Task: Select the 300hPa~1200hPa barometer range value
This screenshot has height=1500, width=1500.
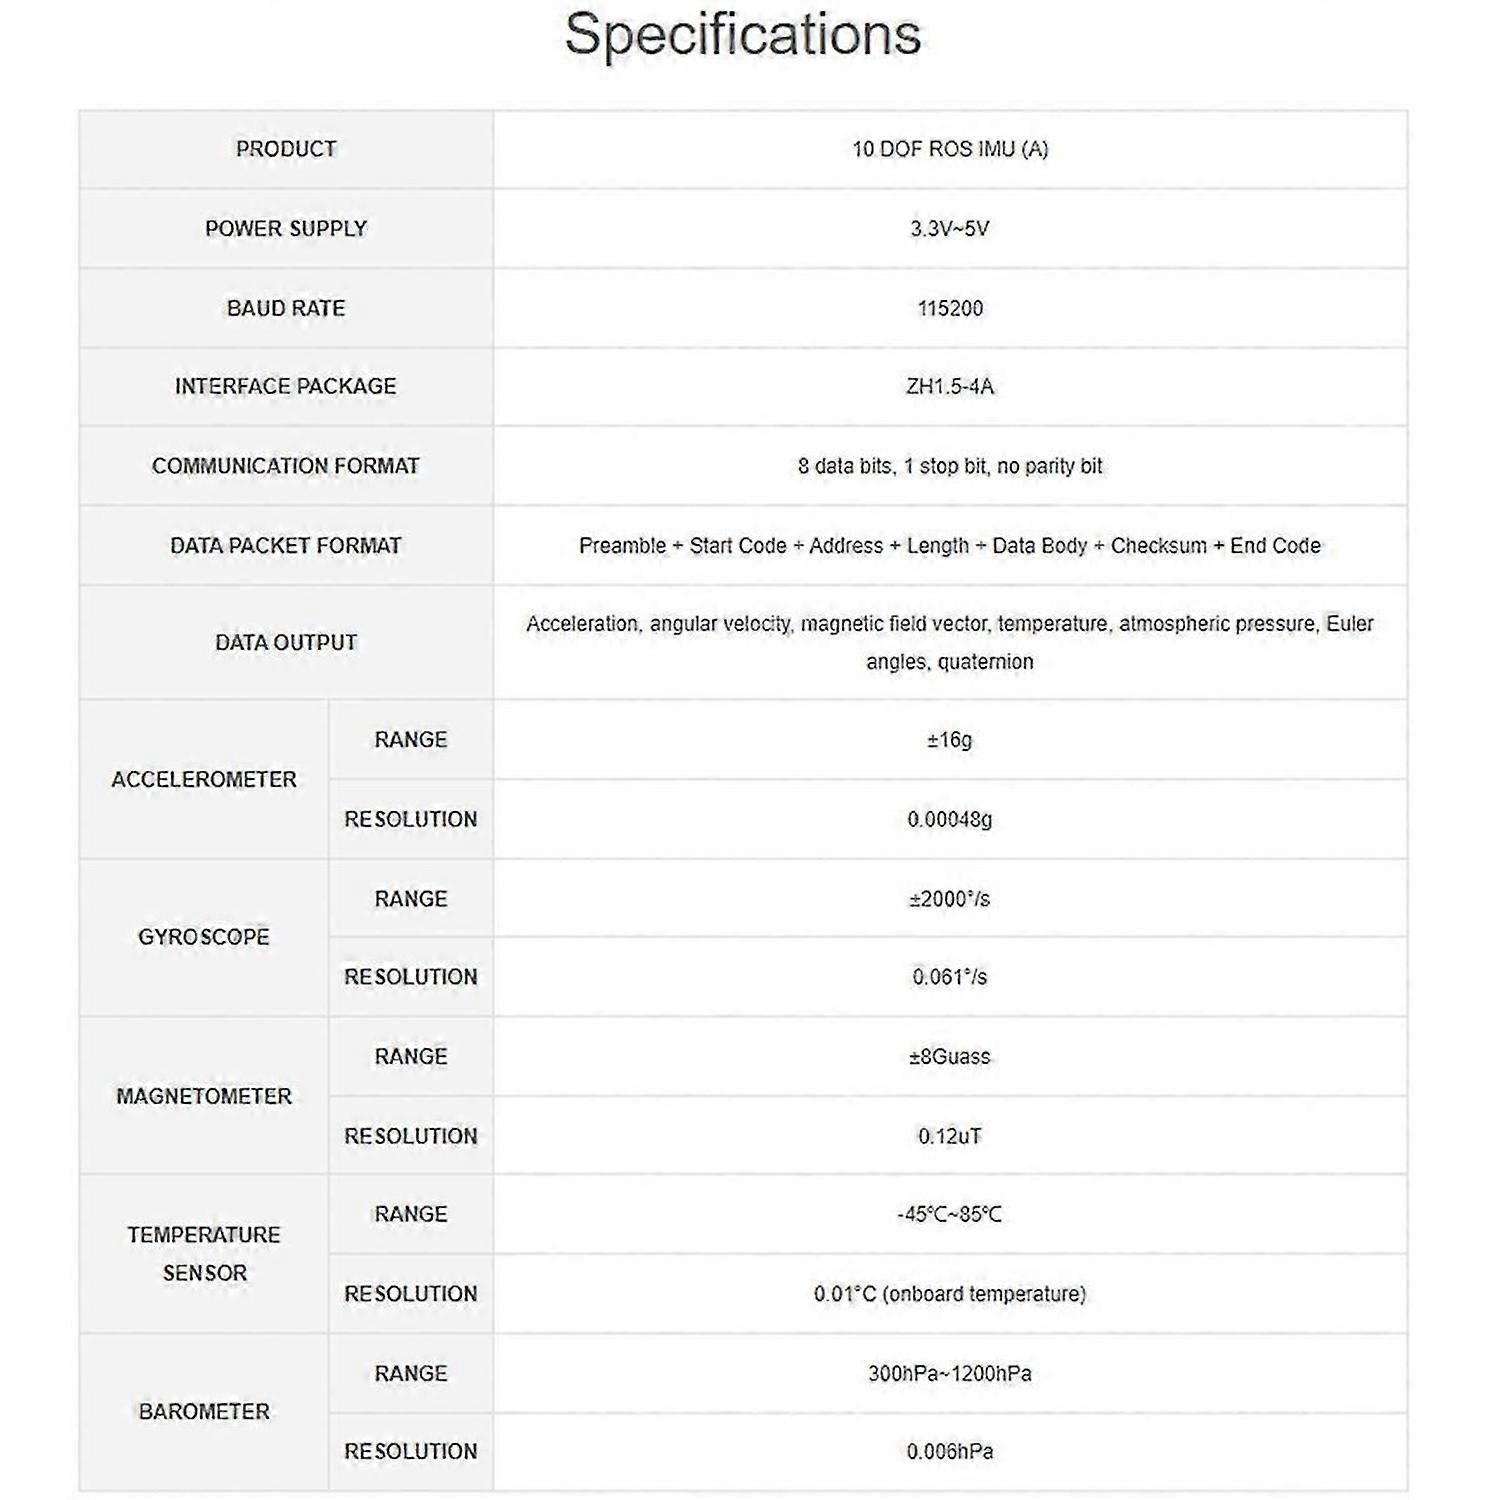Action: tap(950, 1373)
